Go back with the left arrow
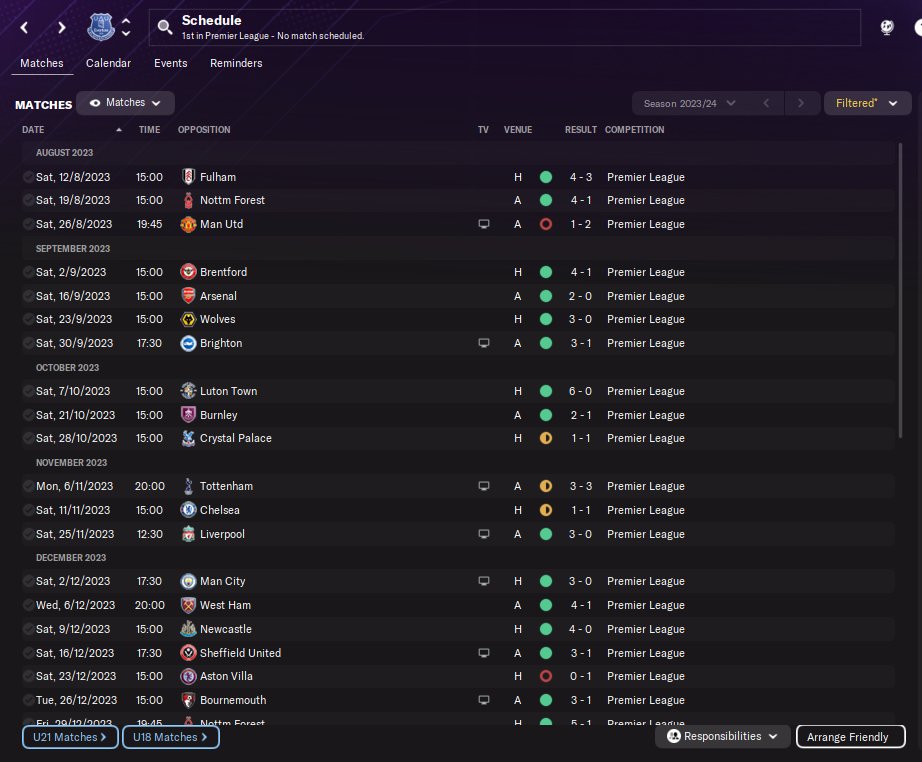Viewport: 922px width, 762px height. pos(24,28)
